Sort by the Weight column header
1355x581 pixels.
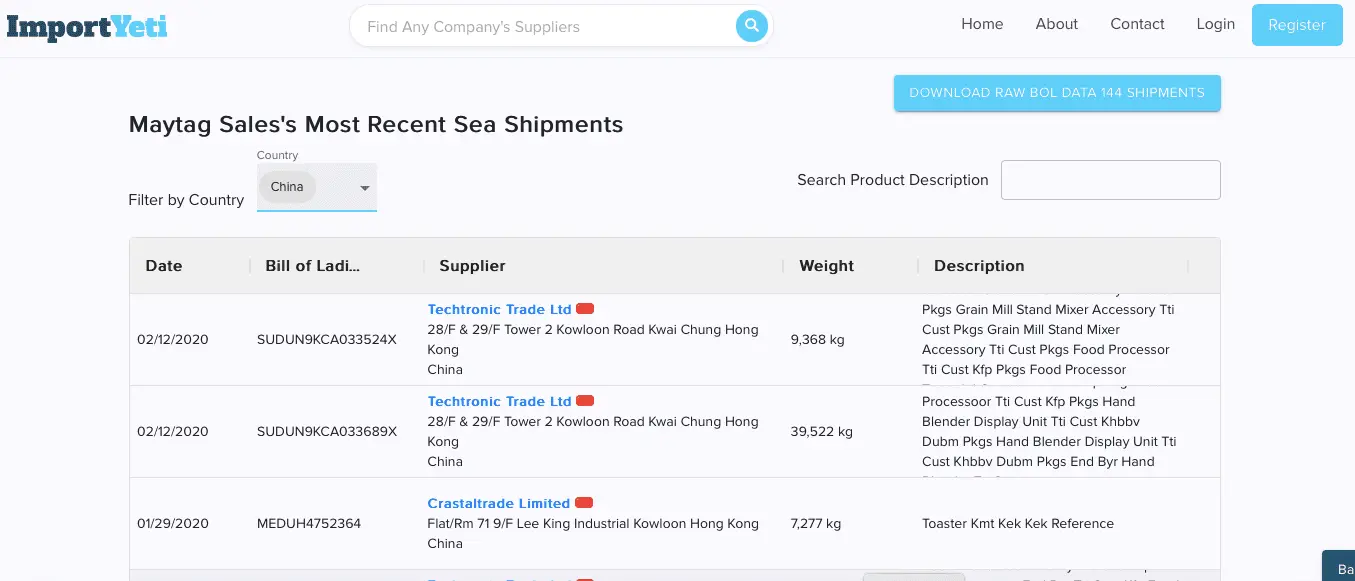826,266
